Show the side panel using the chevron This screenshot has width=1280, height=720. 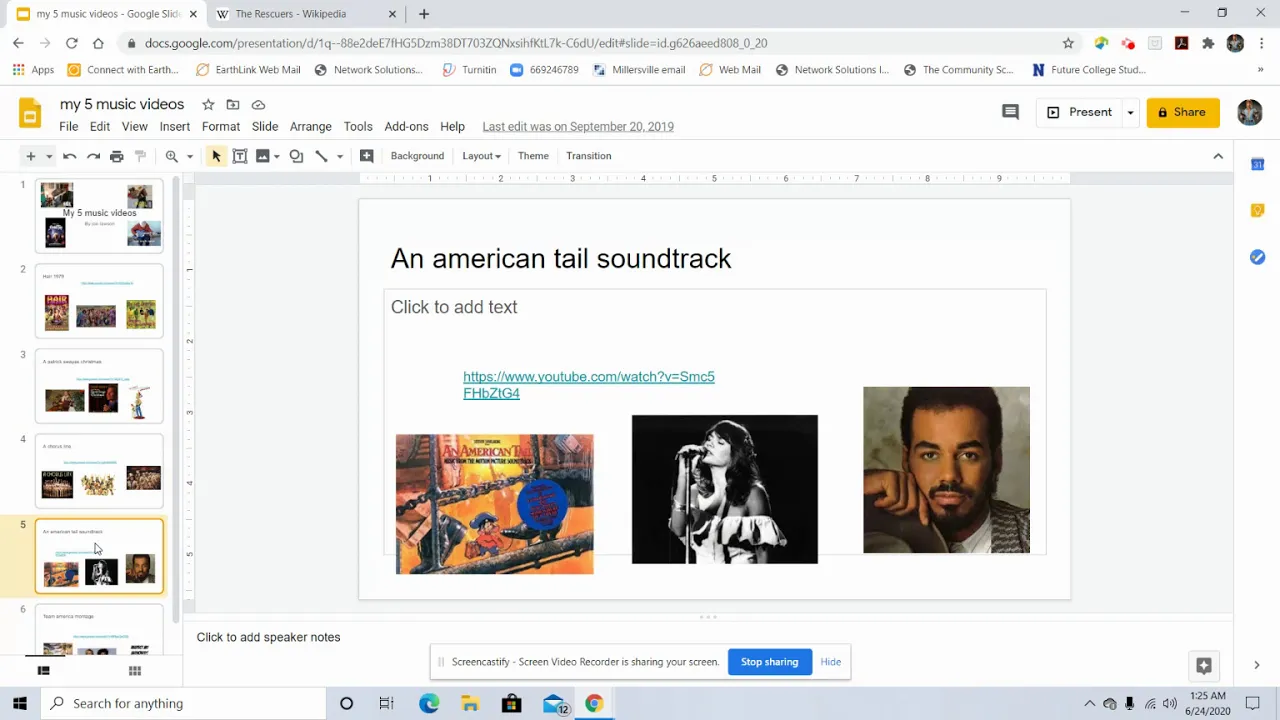tap(1257, 665)
